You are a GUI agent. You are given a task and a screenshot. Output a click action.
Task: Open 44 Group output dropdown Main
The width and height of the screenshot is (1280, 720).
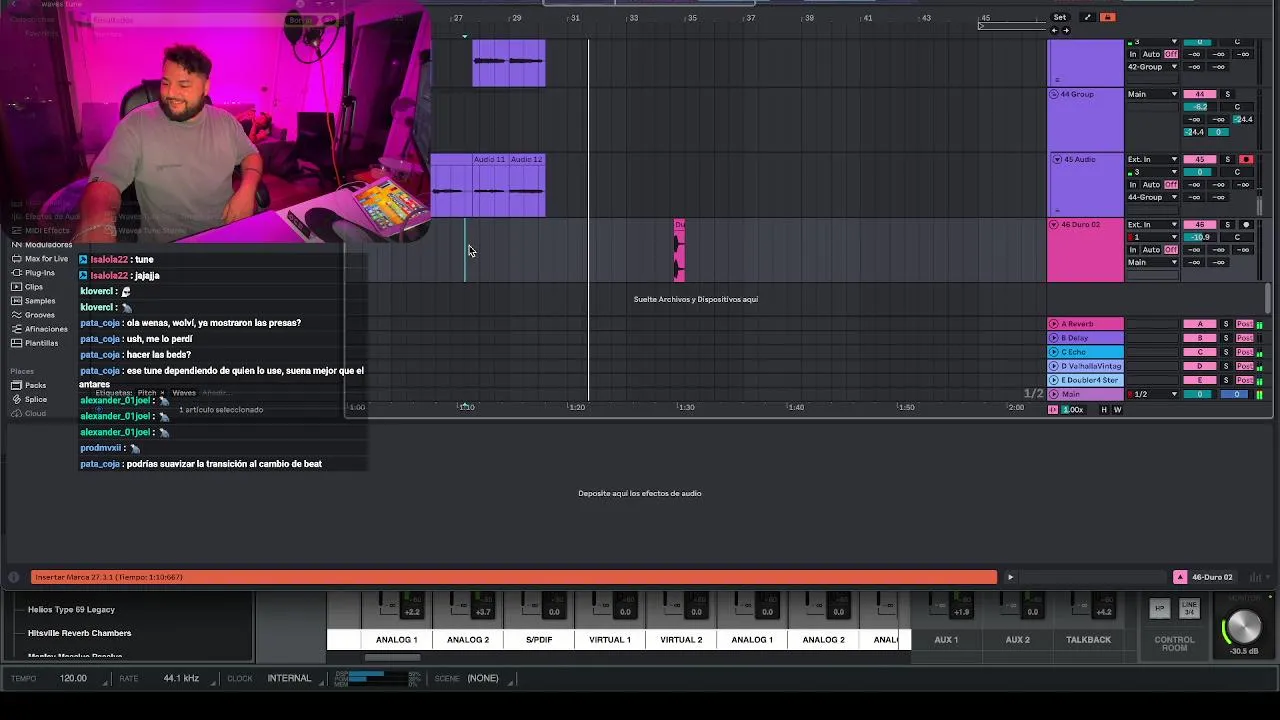click(x=1153, y=94)
